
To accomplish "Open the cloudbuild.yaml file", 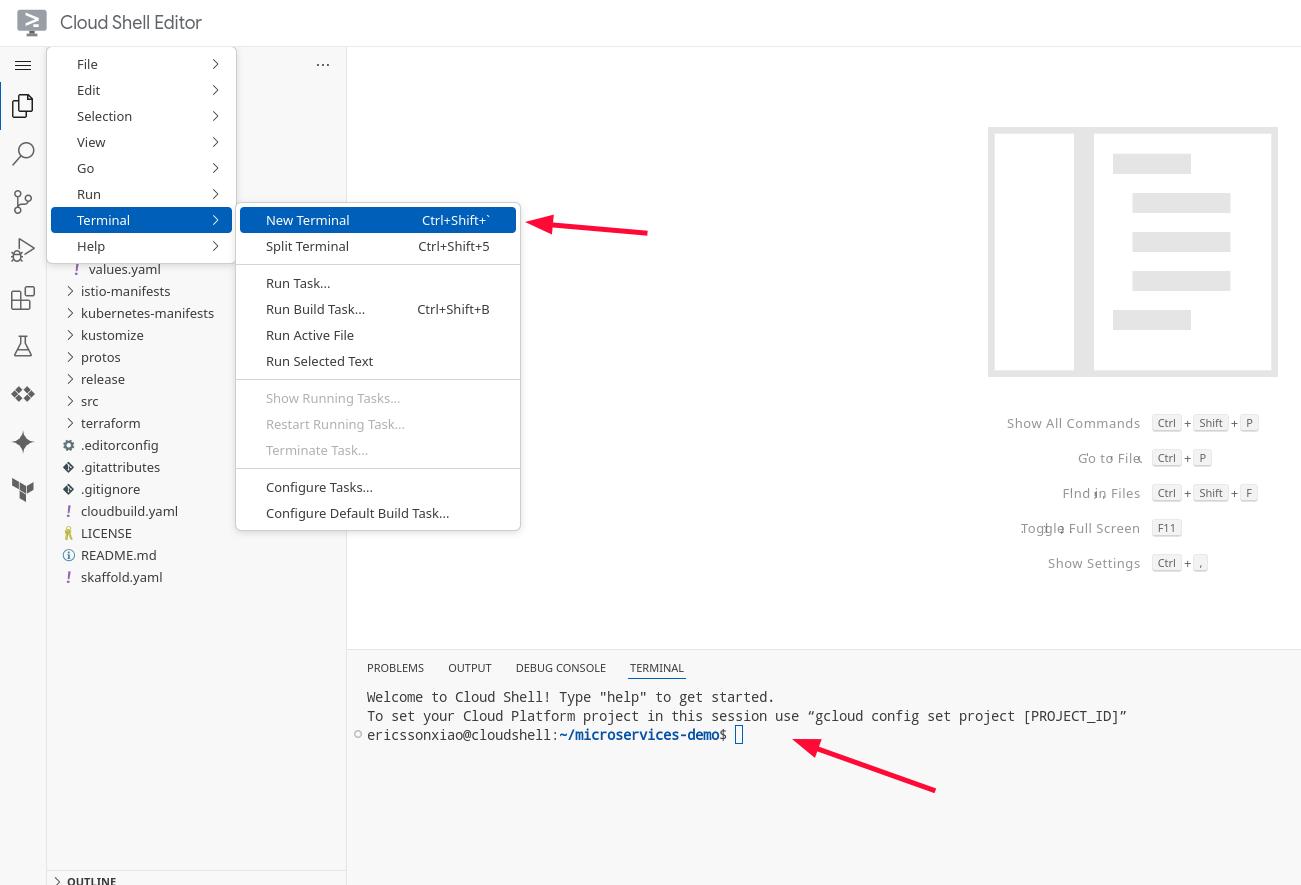I will pyautogui.click(x=129, y=511).
